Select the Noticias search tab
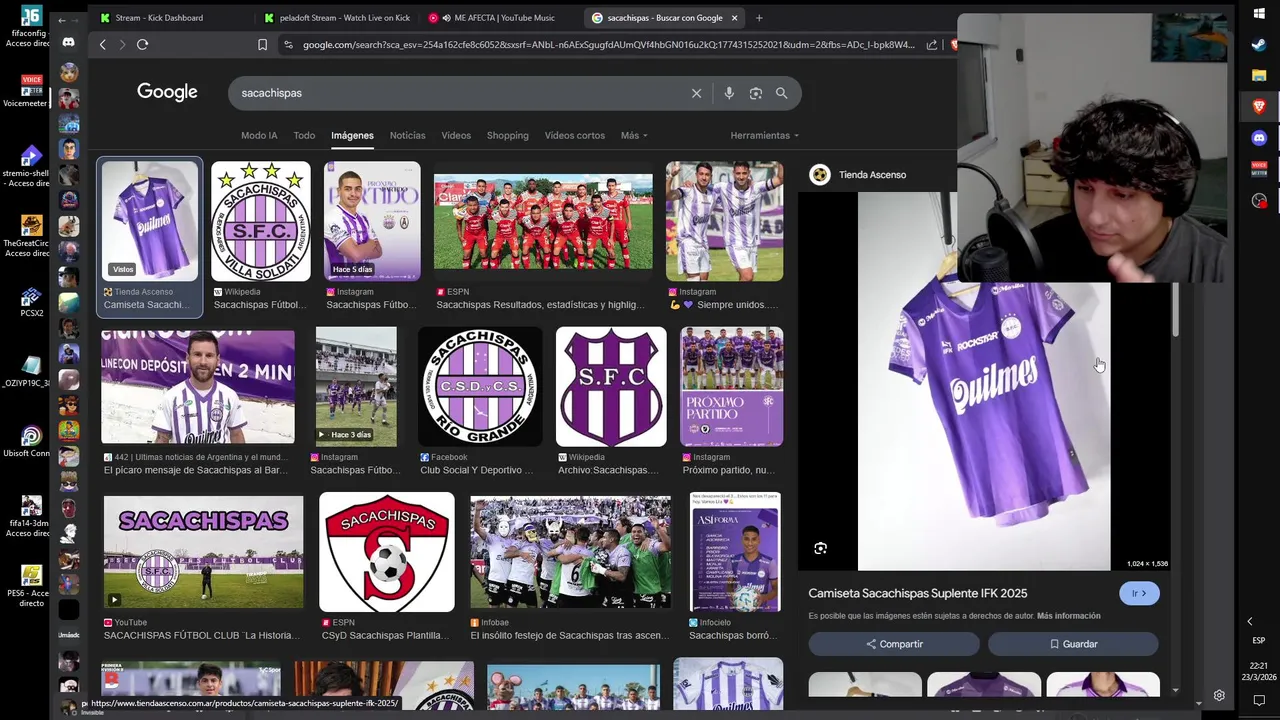The width and height of the screenshot is (1280, 720). [x=407, y=135]
